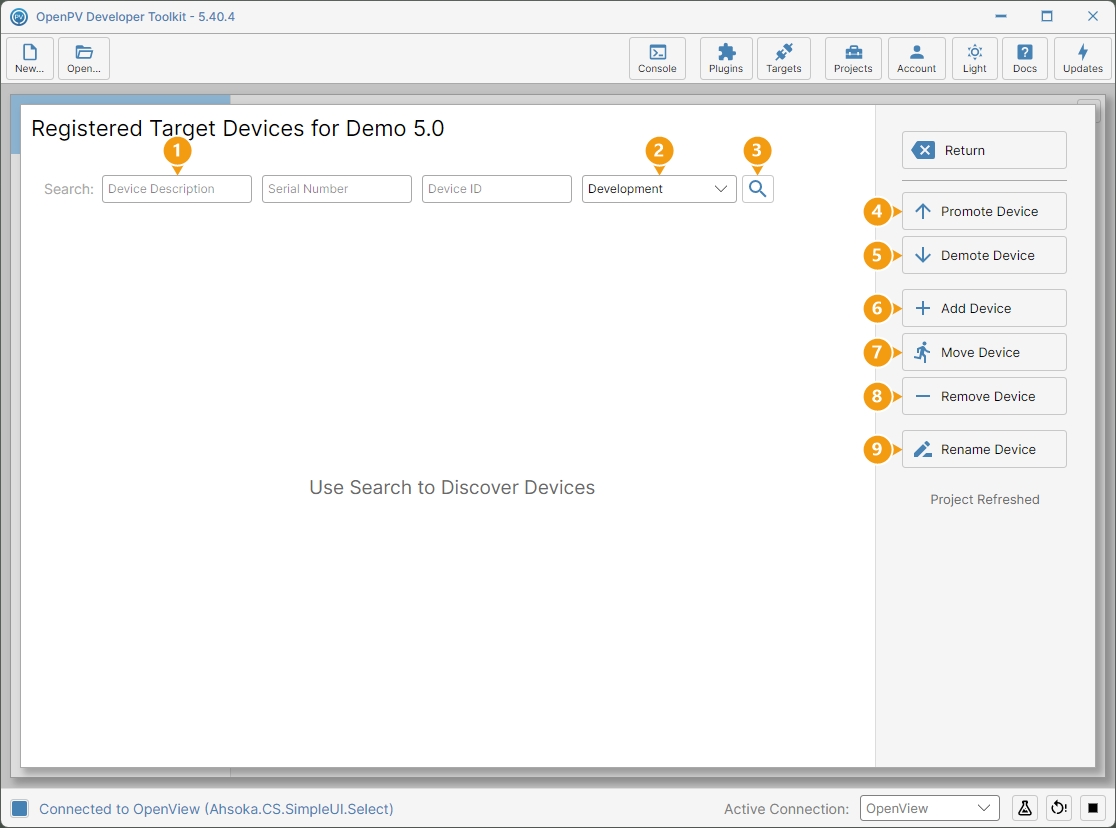
Task: Maximize the OpenPV Developer Toolkit window
Action: 1047,16
